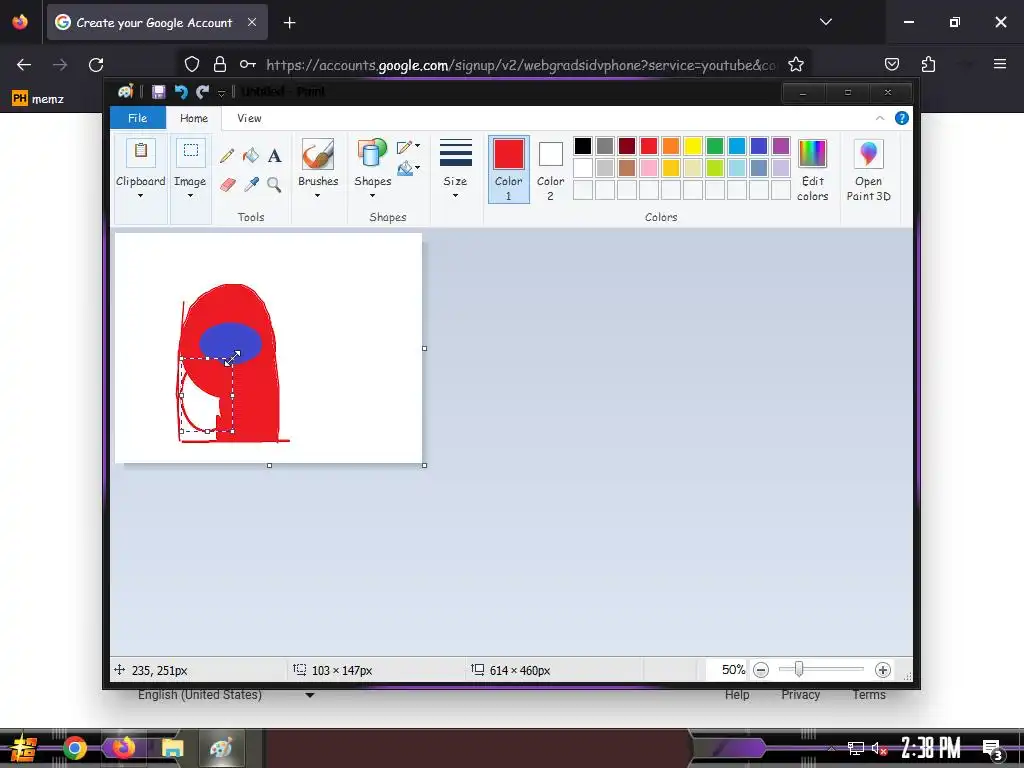Pick the orange color swatch
Viewport: 1024px width, 768px height.
pos(671,146)
